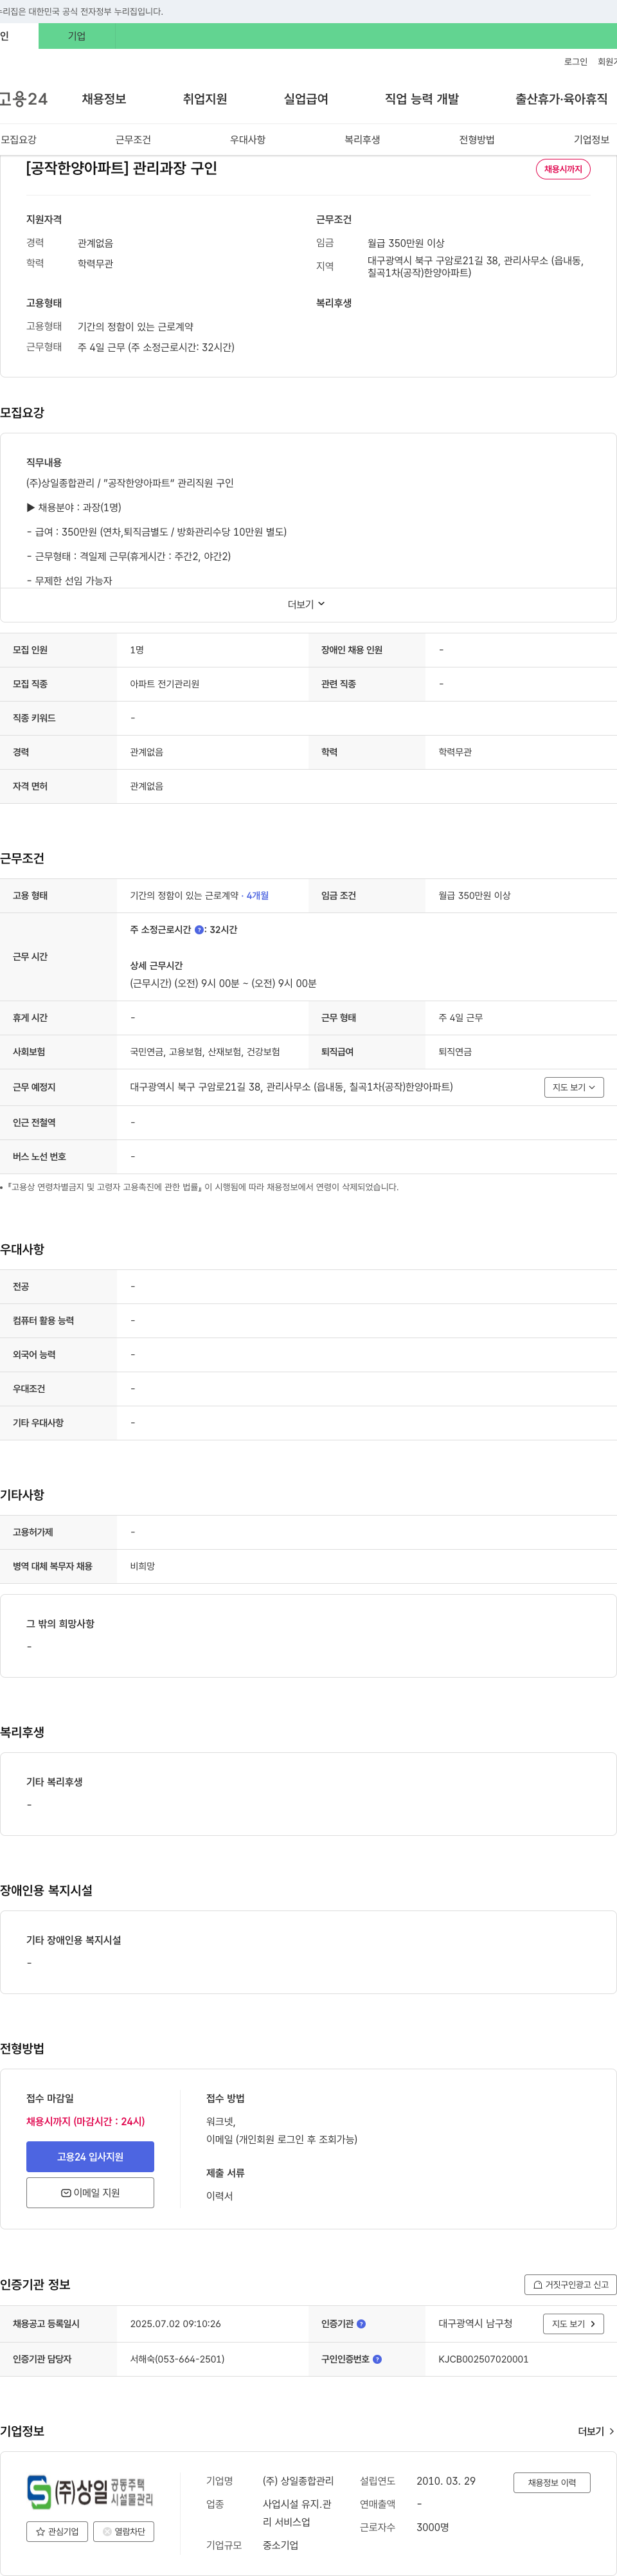
Task: Click the 인증기관 help question-mark icon
Action: point(361,2323)
